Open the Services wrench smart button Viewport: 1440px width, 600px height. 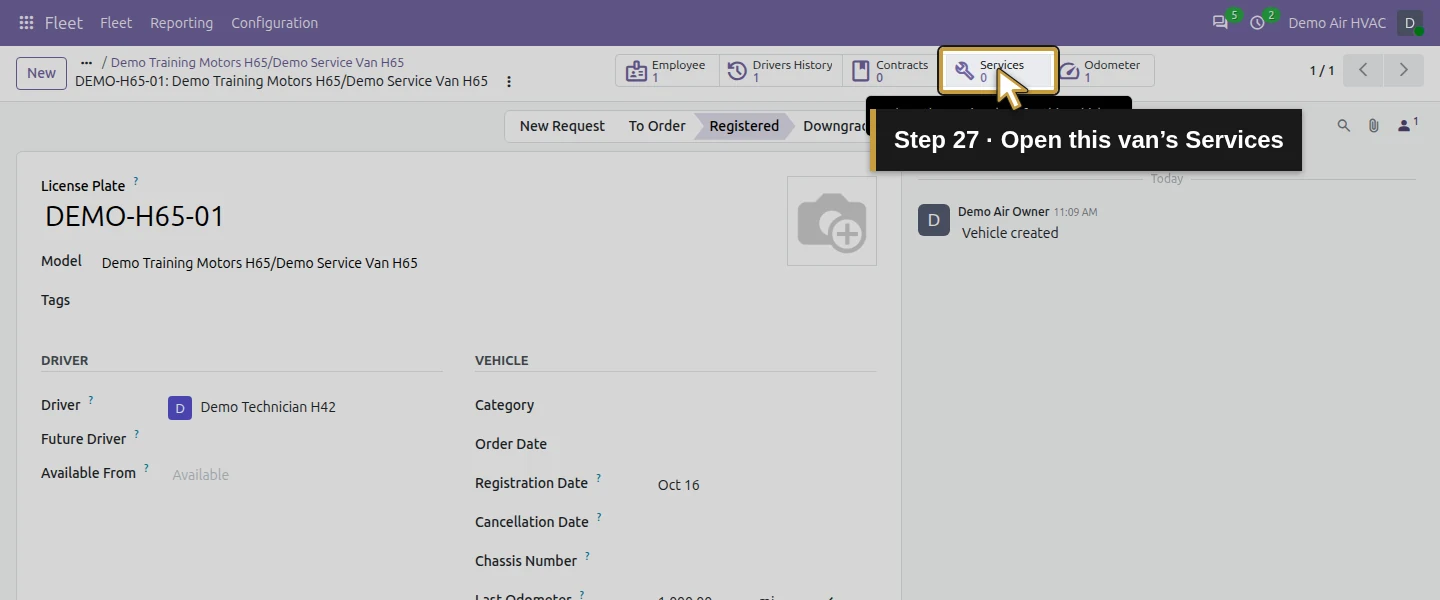998,71
